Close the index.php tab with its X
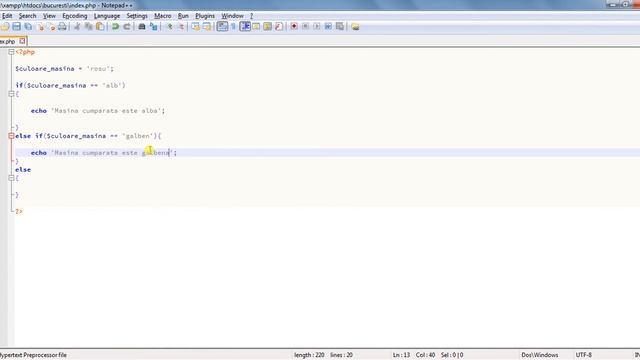This screenshot has width=640, height=360. (x=22, y=41)
